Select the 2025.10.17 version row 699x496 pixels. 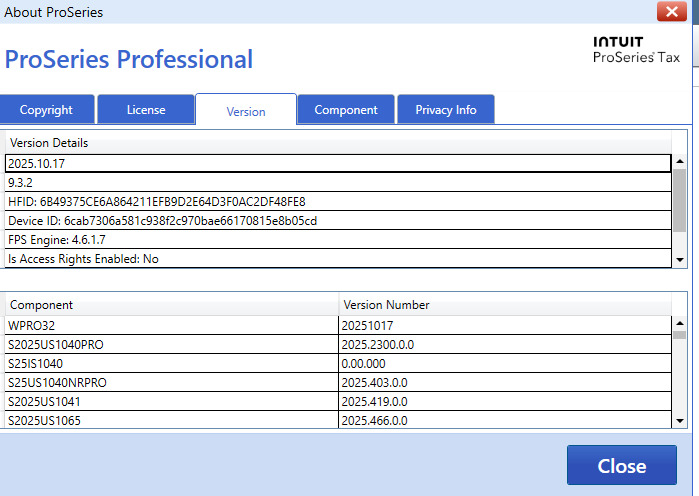[x=338, y=164]
